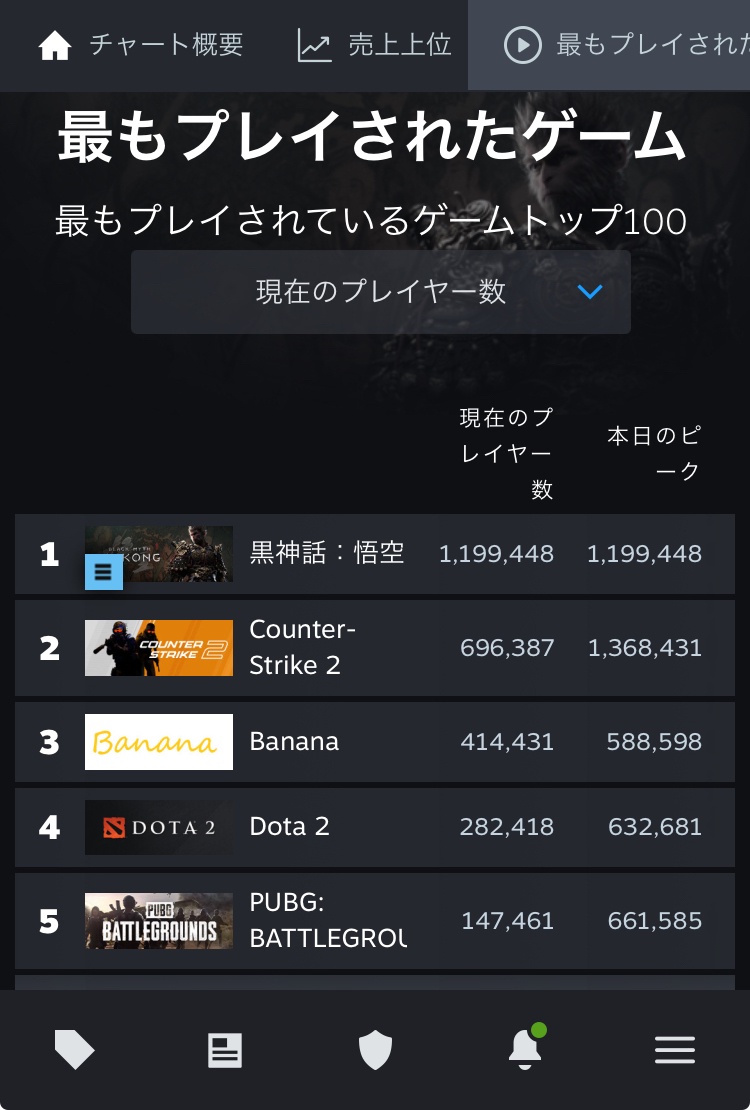Tap the play circle icon in top tabs
Image resolution: width=750 pixels, height=1110 pixels.
522,45
